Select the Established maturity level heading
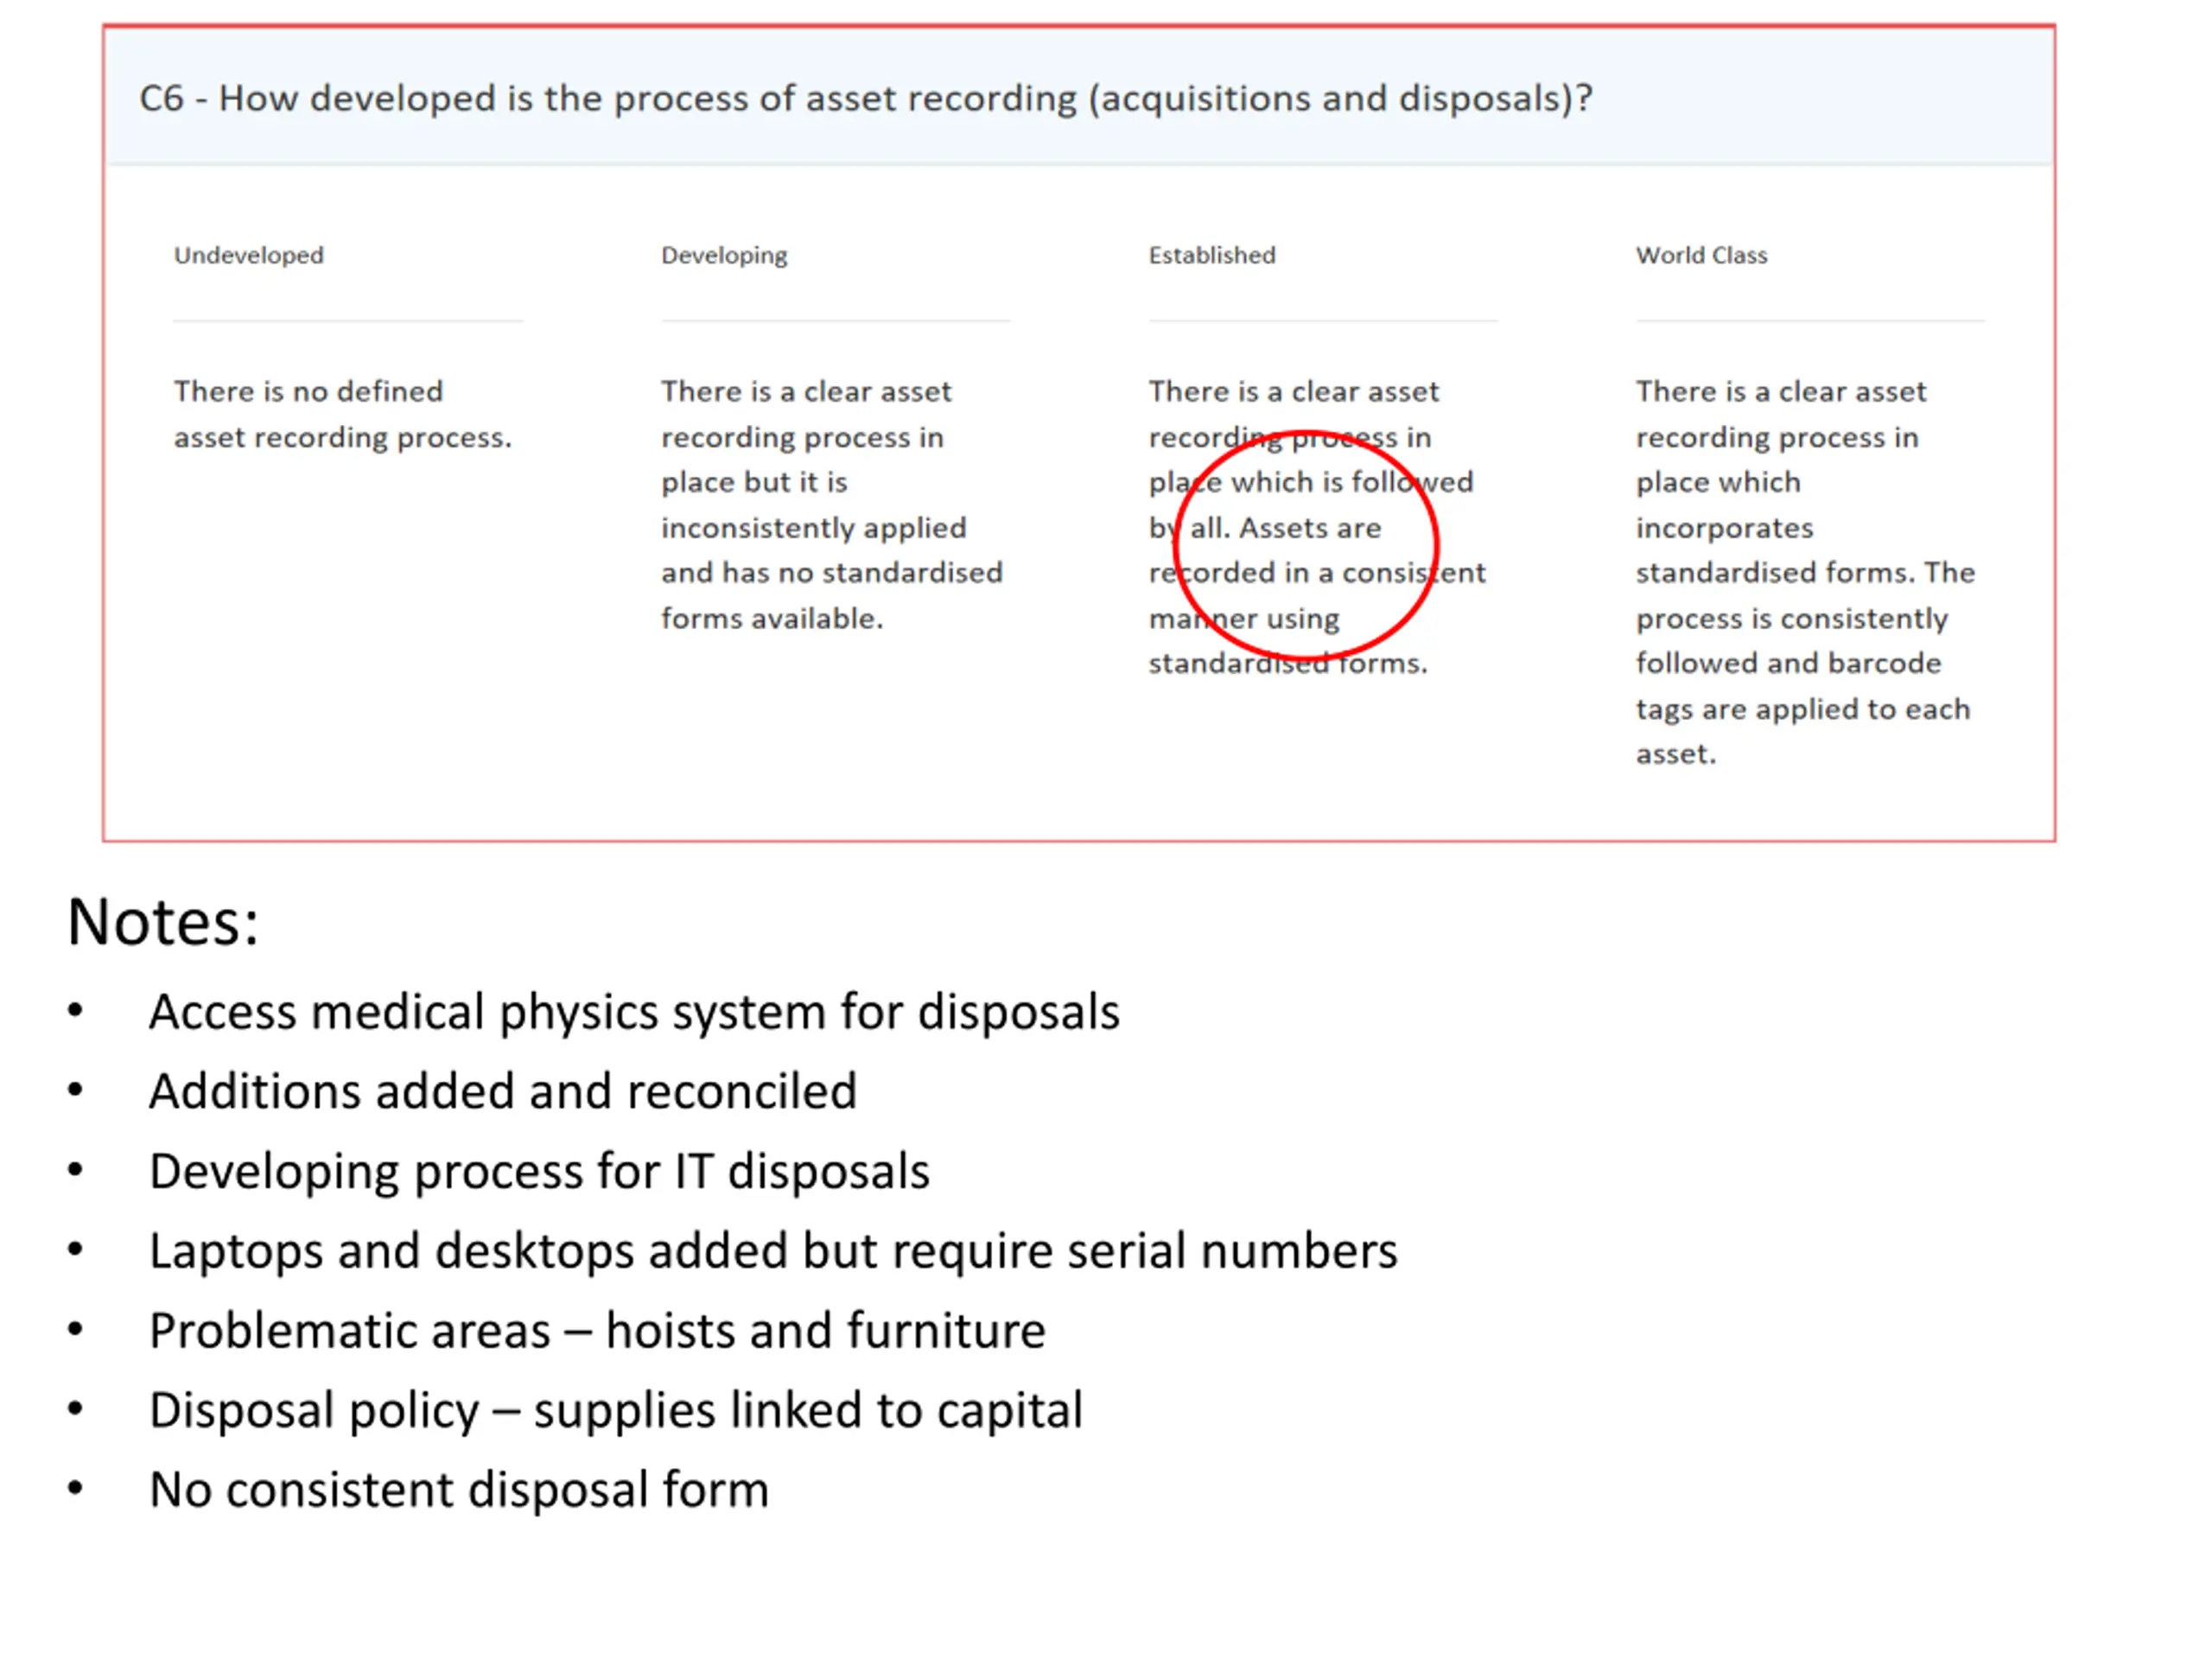The image size is (2212, 1659). (x=1212, y=255)
